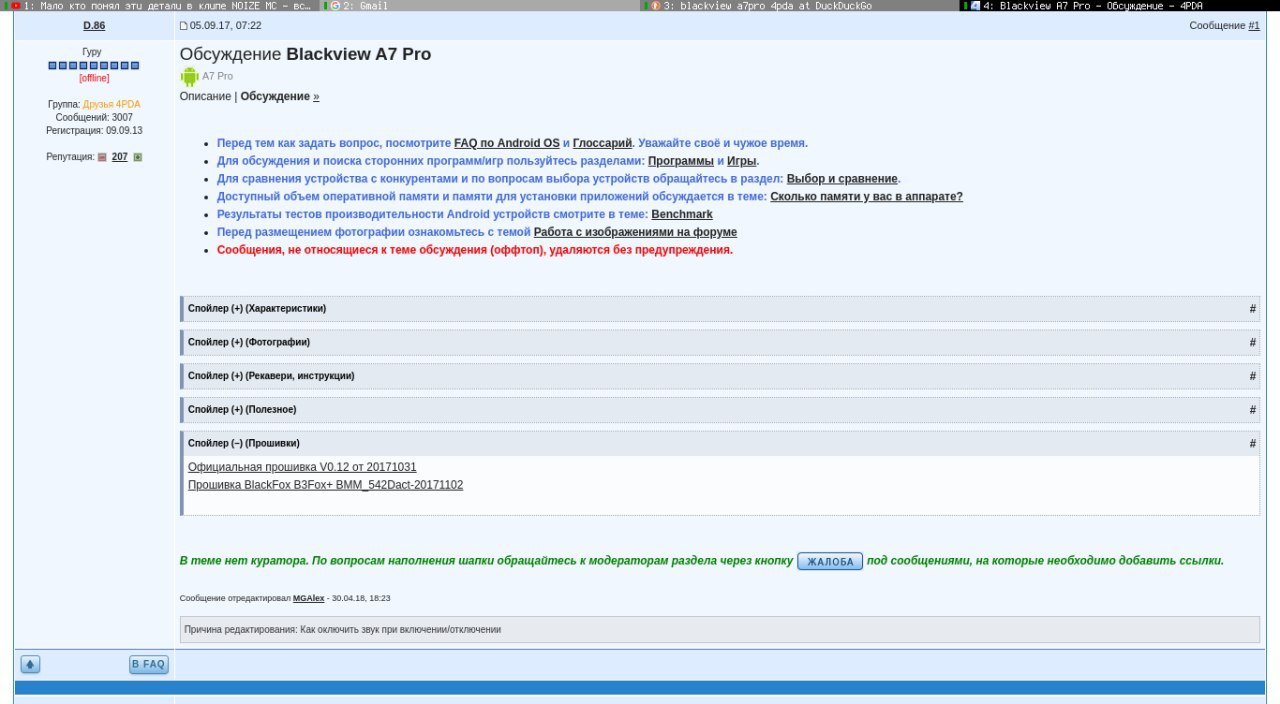Click the post page icon before 05.09.17
This screenshot has width=1280, height=704.
coord(184,25)
